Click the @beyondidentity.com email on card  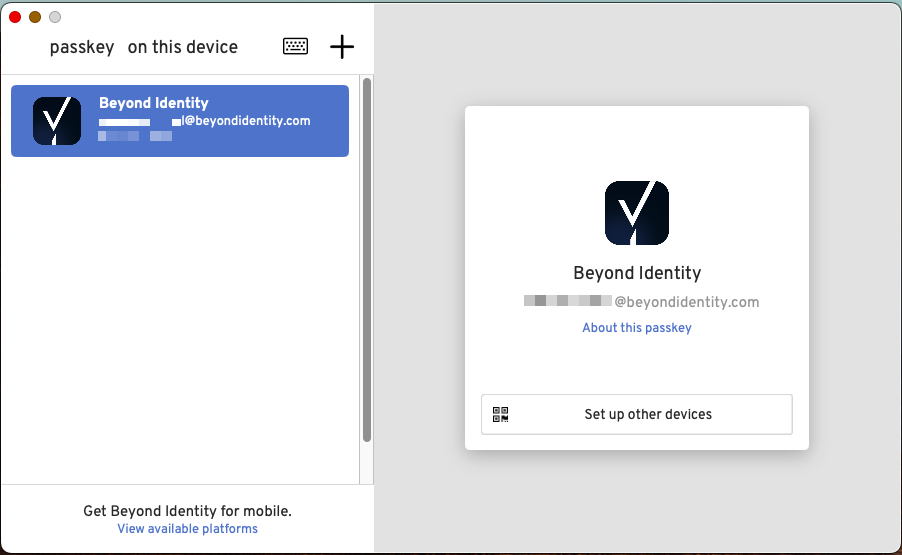[x=641, y=301]
